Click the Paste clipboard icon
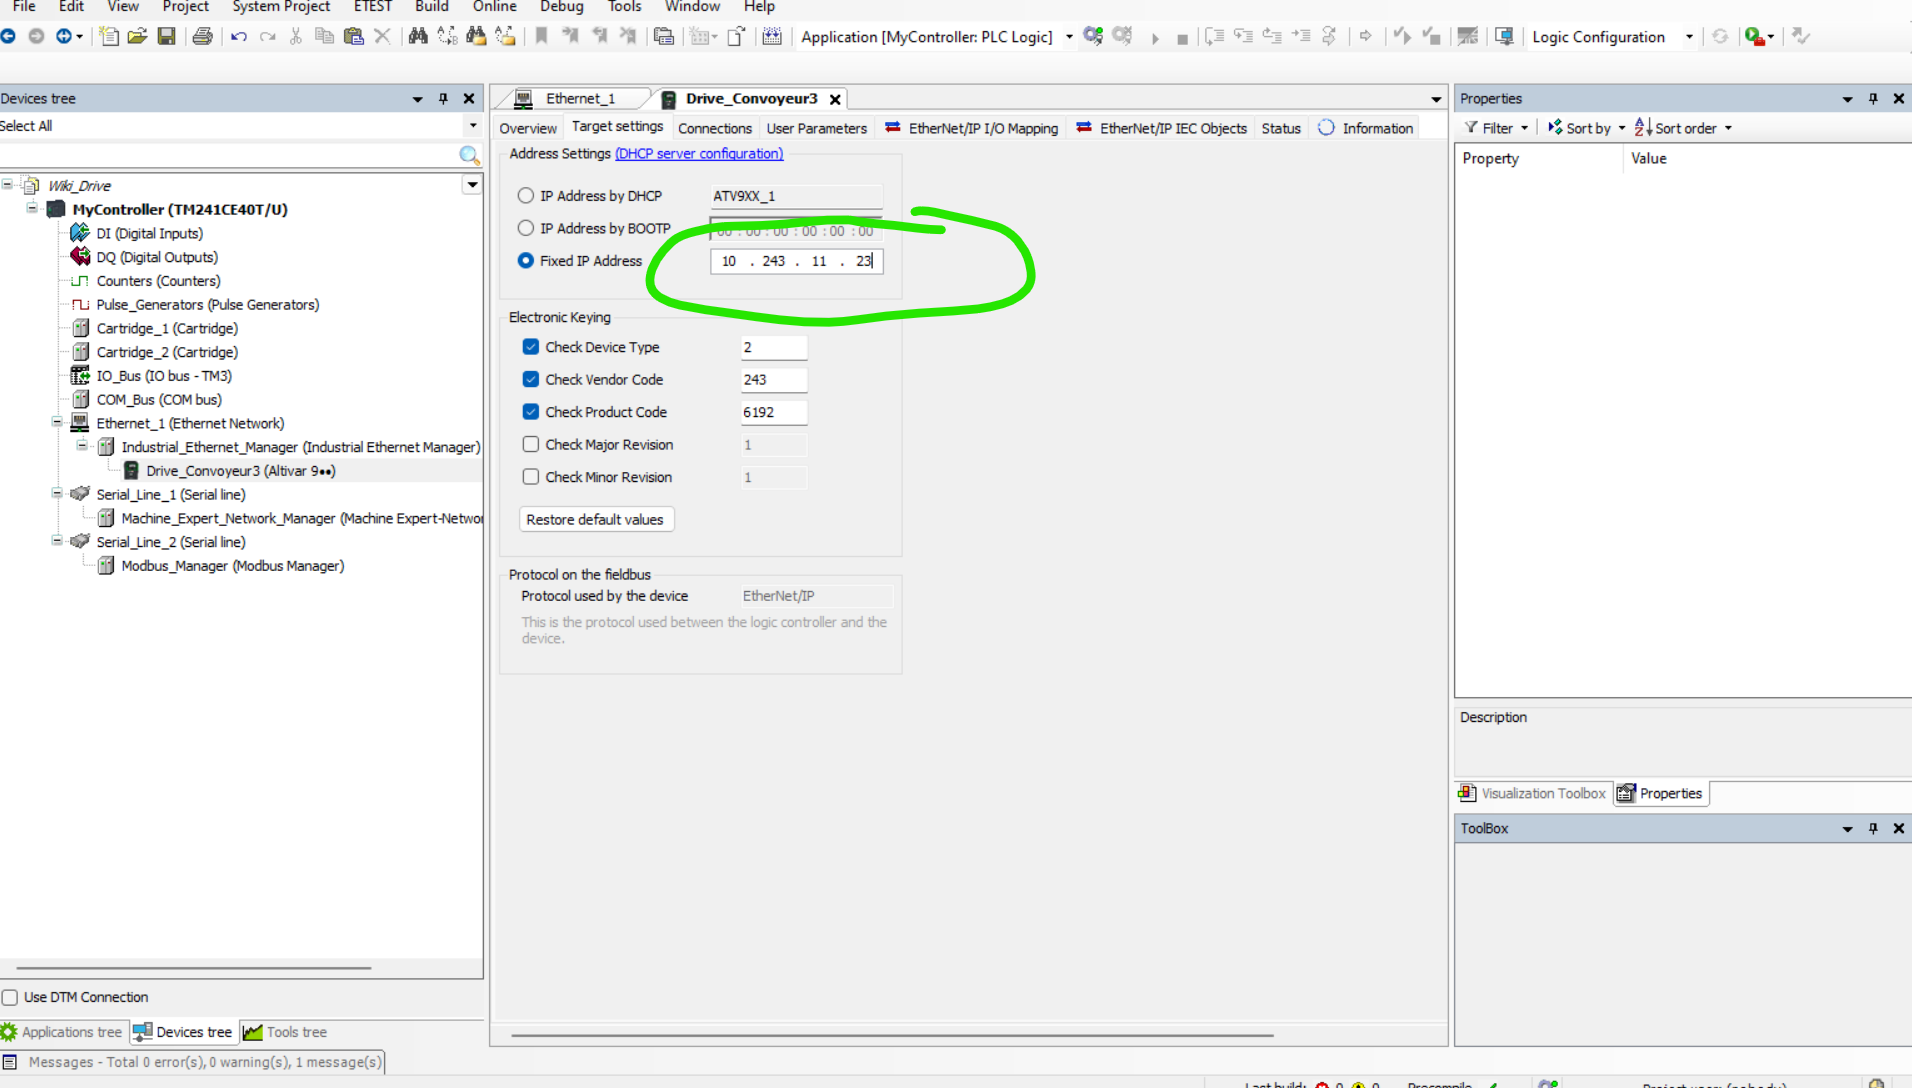Viewport: 1912px width, 1088px height. point(353,37)
